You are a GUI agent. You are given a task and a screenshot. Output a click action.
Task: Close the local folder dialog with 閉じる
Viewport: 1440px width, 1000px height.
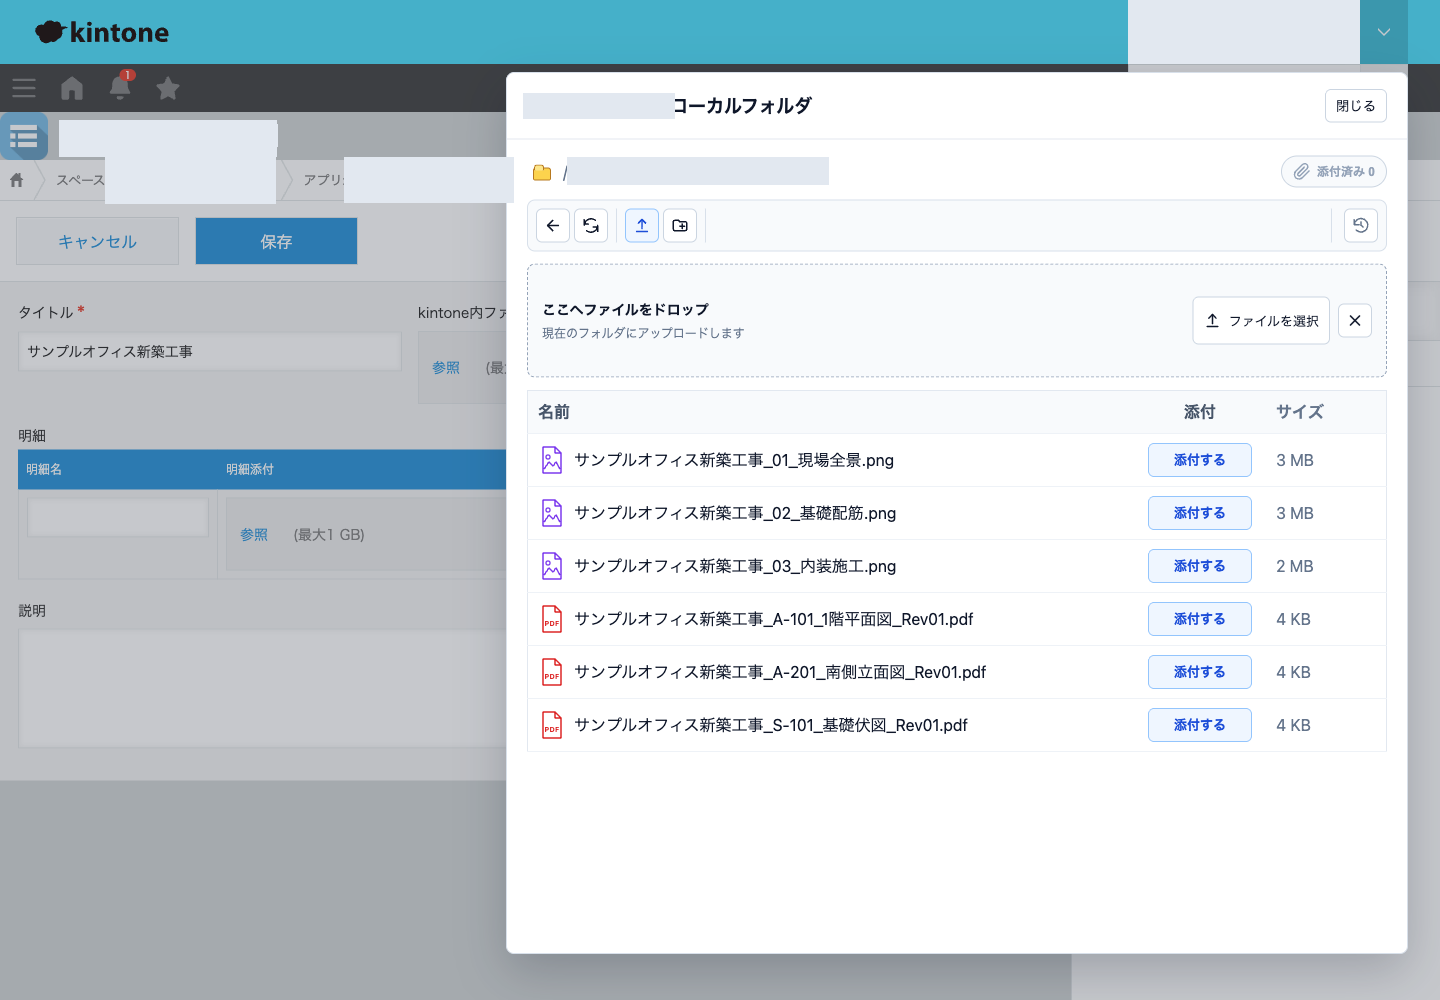click(1356, 106)
